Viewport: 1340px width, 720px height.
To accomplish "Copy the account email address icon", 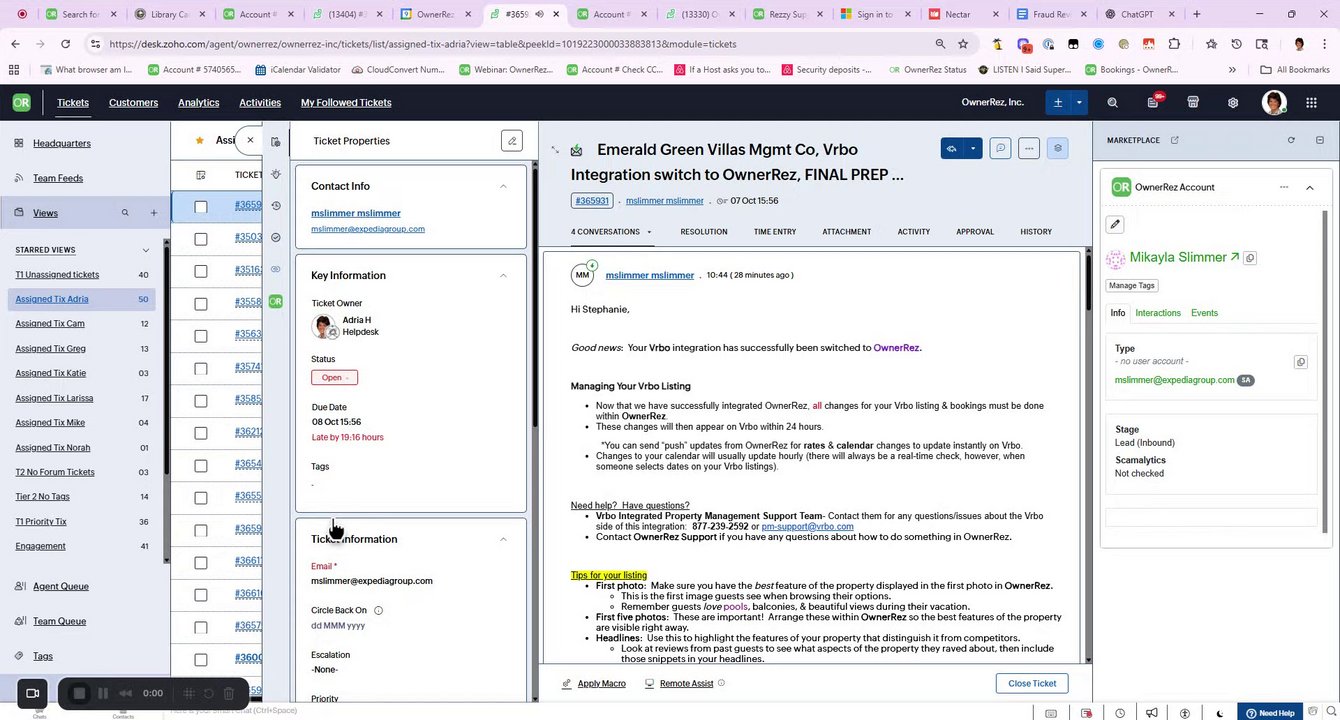I will 1301,362.
